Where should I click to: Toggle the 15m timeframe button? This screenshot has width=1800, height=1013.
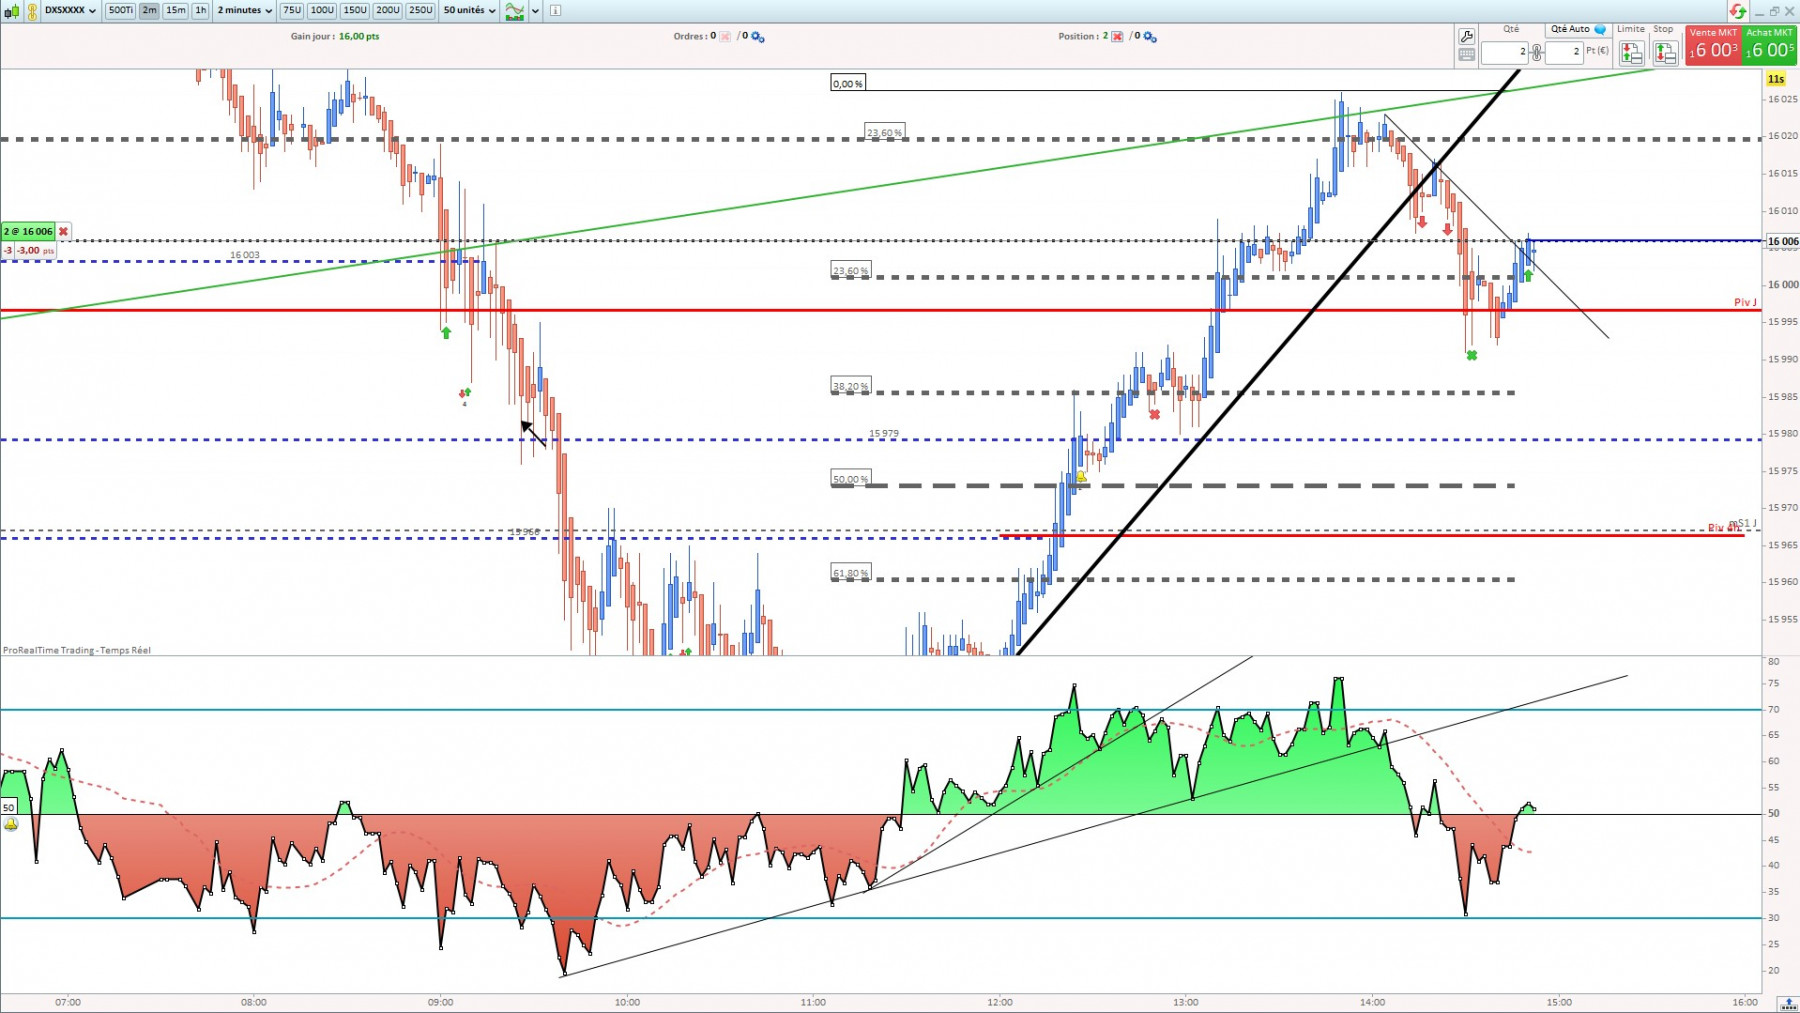(x=176, y=10)
